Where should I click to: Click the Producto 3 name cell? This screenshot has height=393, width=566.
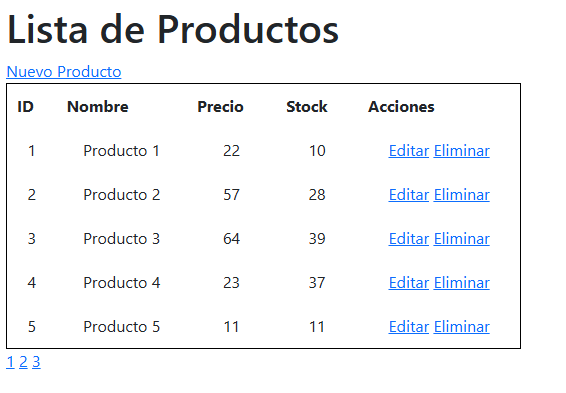point(122,239)
